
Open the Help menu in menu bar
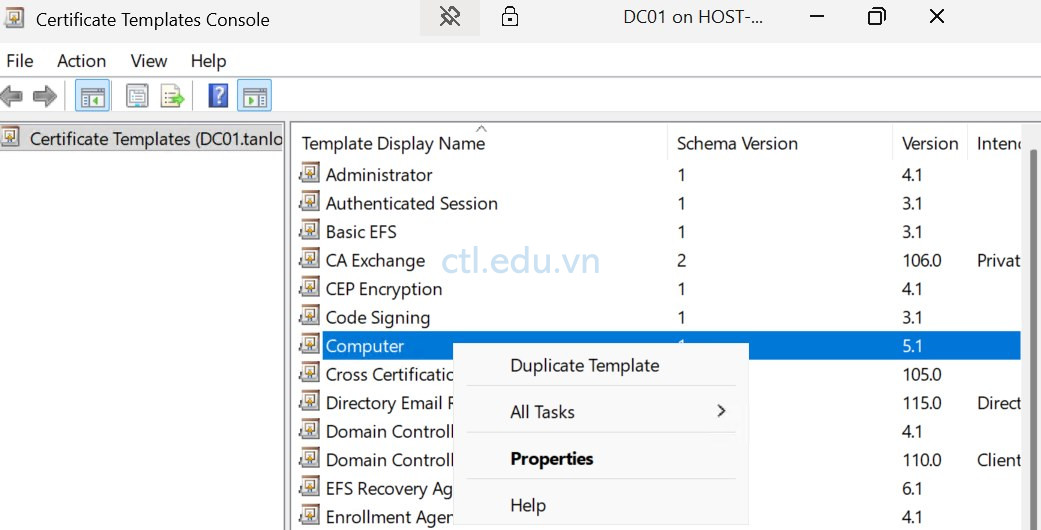click(208, 61)
